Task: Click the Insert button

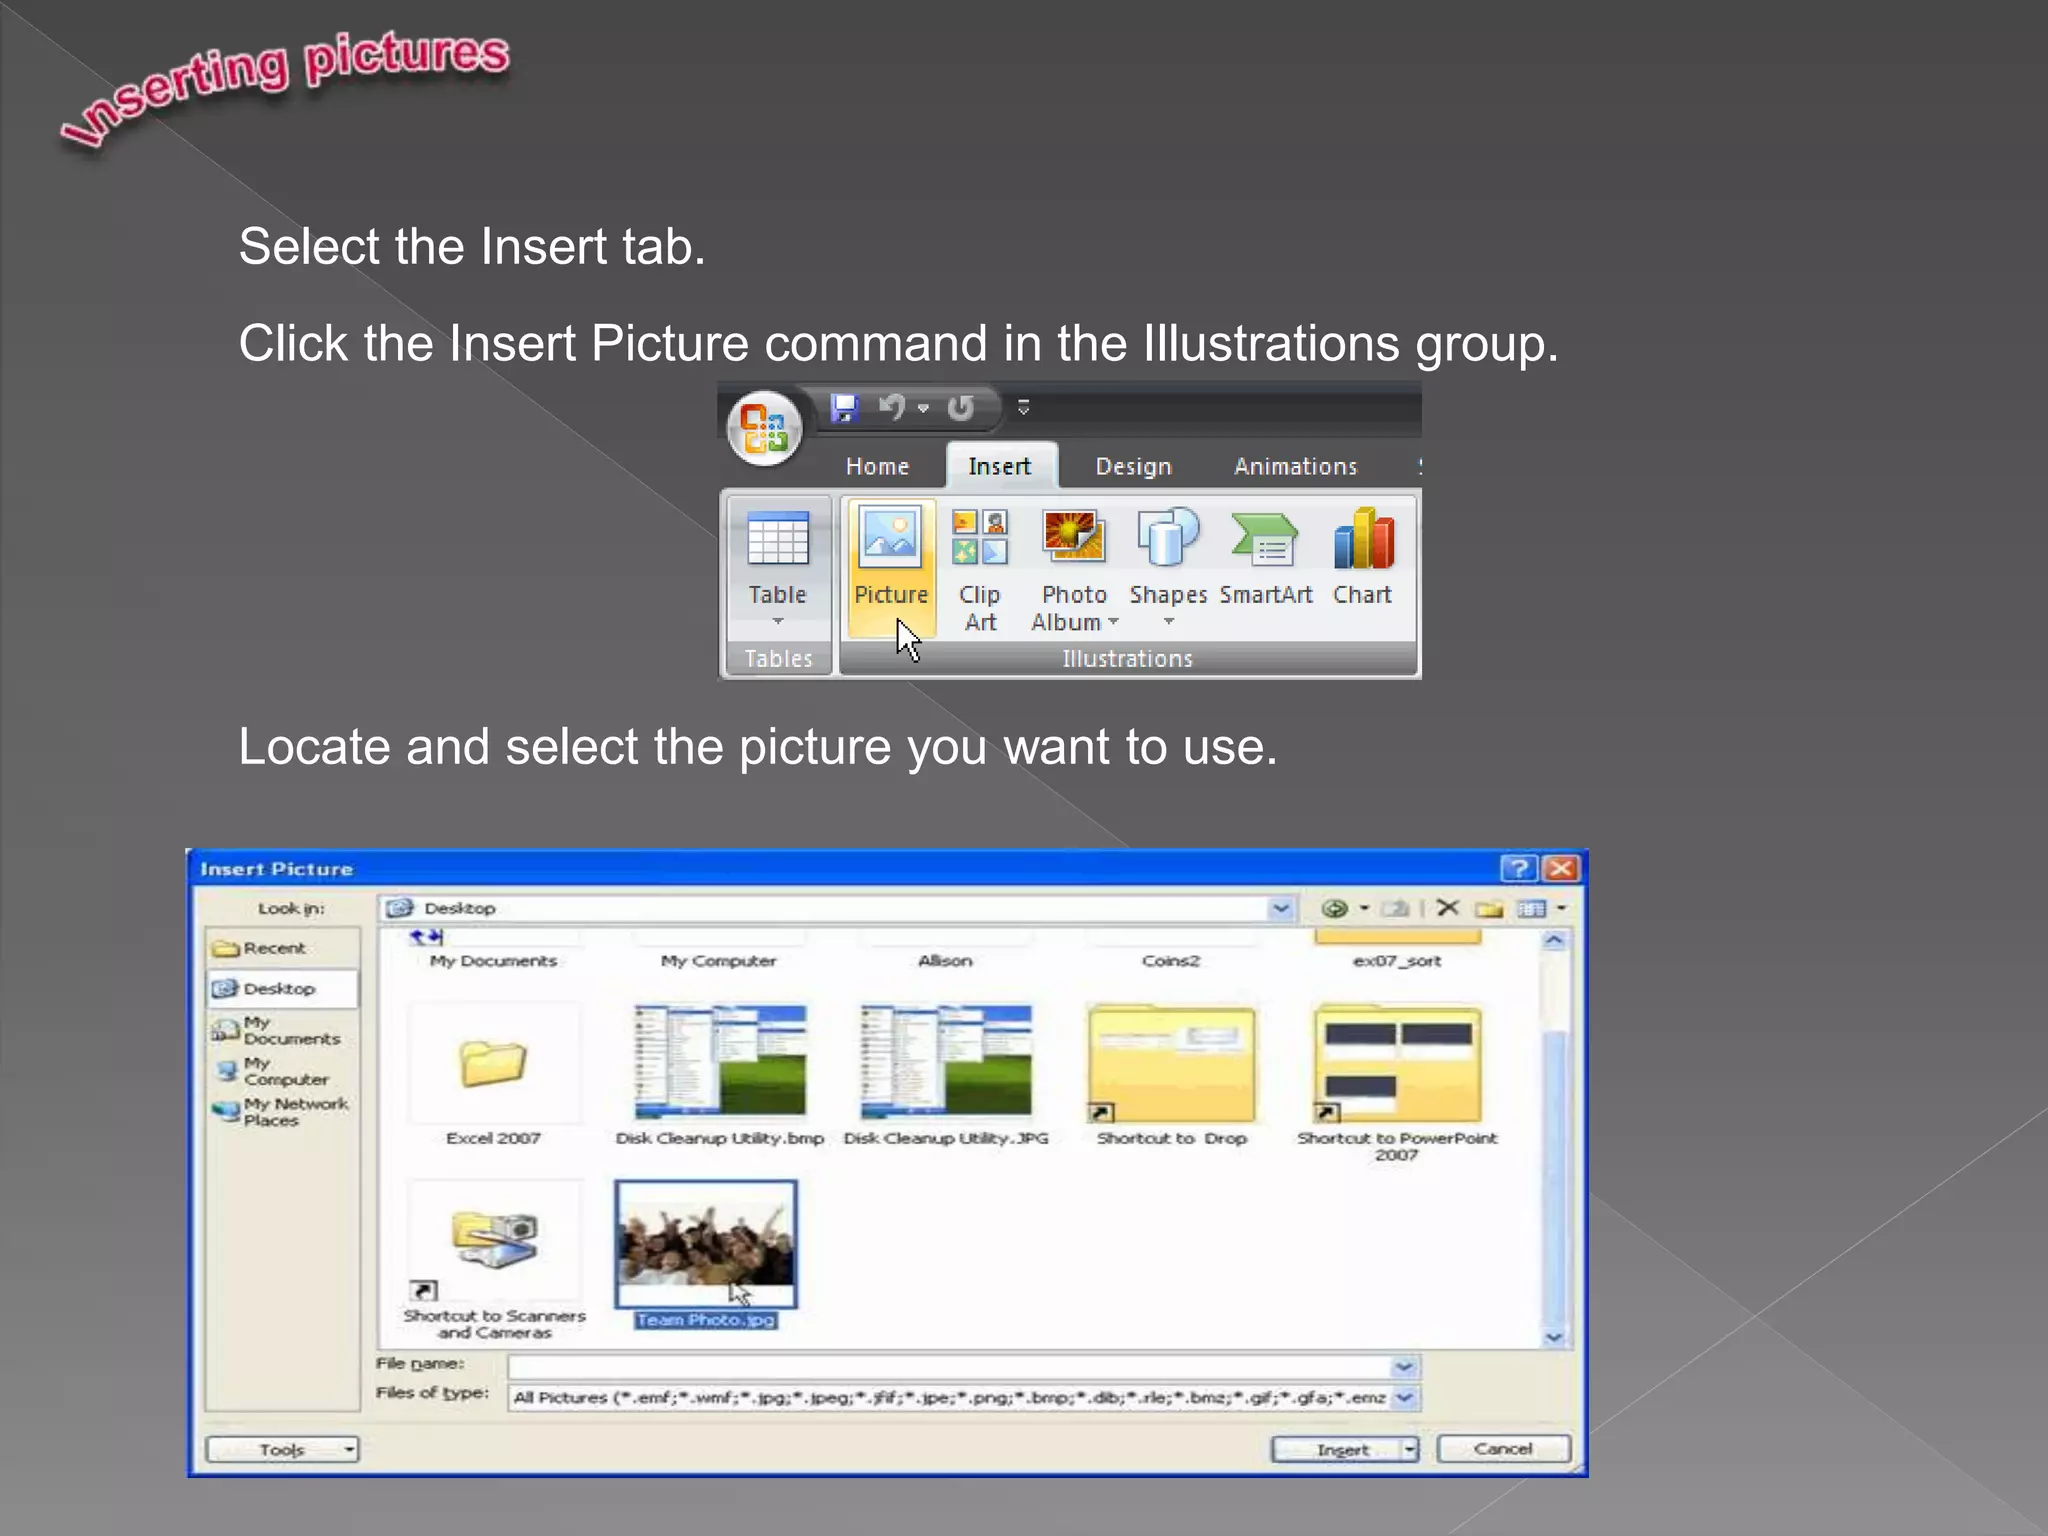Action: click(1337, 1449)
